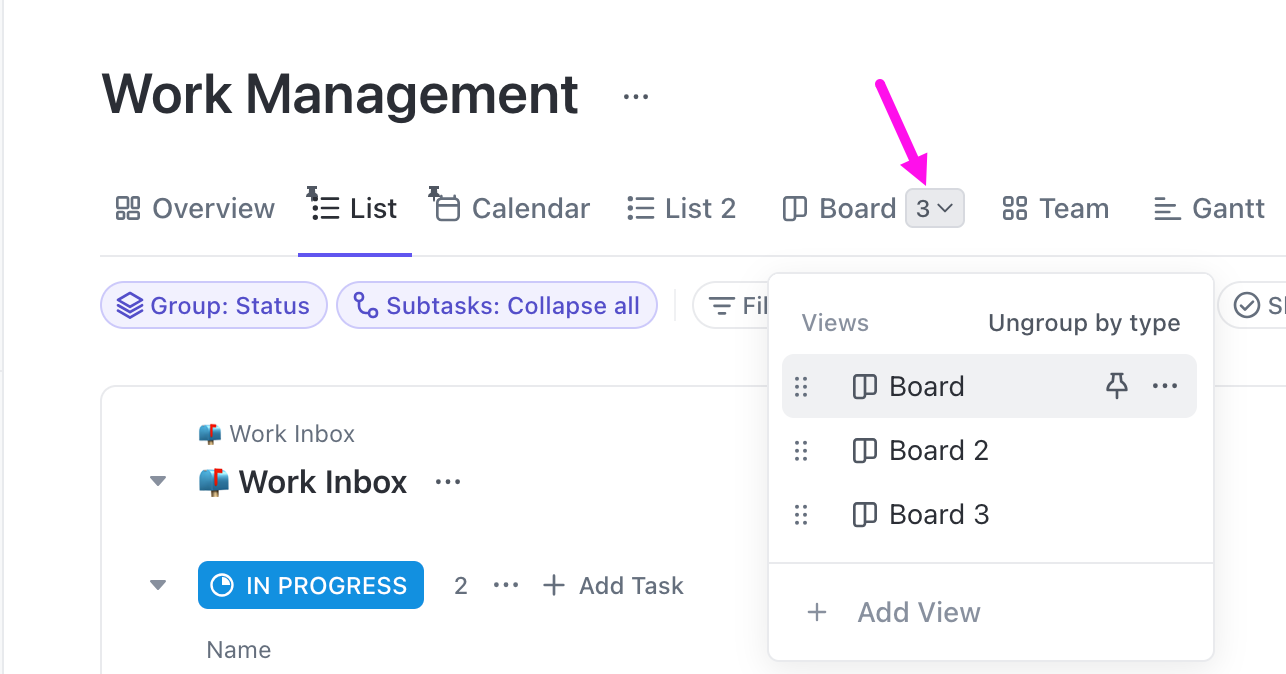Image resolution: width=1286 pixels, height=674 pixels.
Task: Collapse the Work Inbox section
Action: (157, 481)
